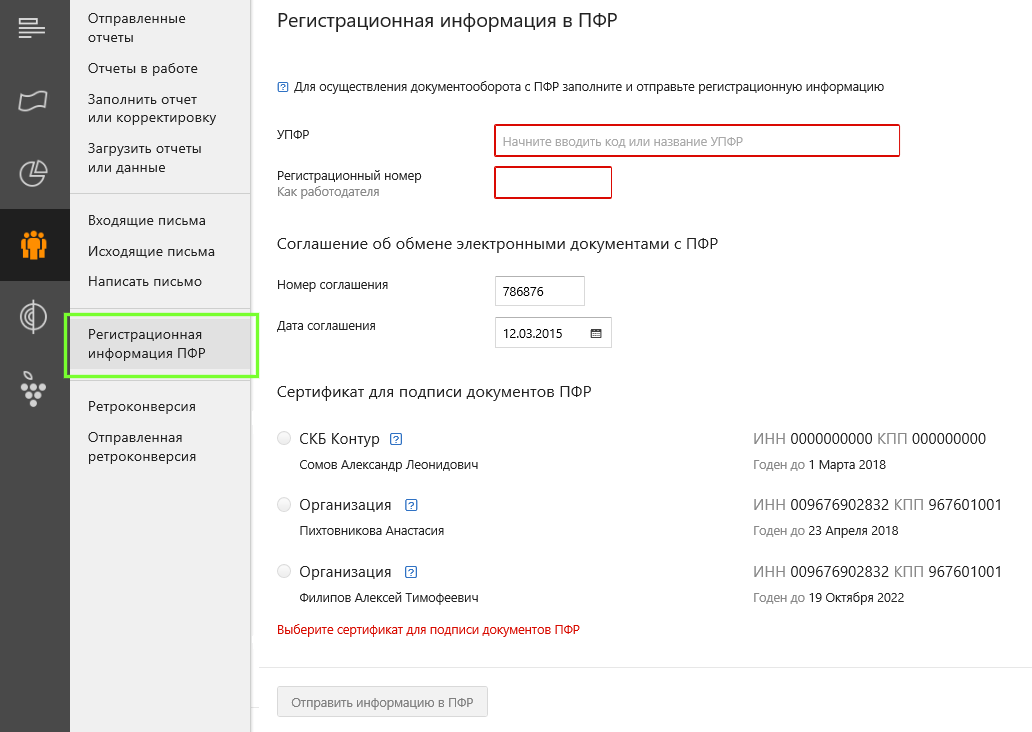The height and width of the screenshot is (732, 1032).
Task: Open the pie chart section icon
Action: pyautogui.click(x=34, y=173)
